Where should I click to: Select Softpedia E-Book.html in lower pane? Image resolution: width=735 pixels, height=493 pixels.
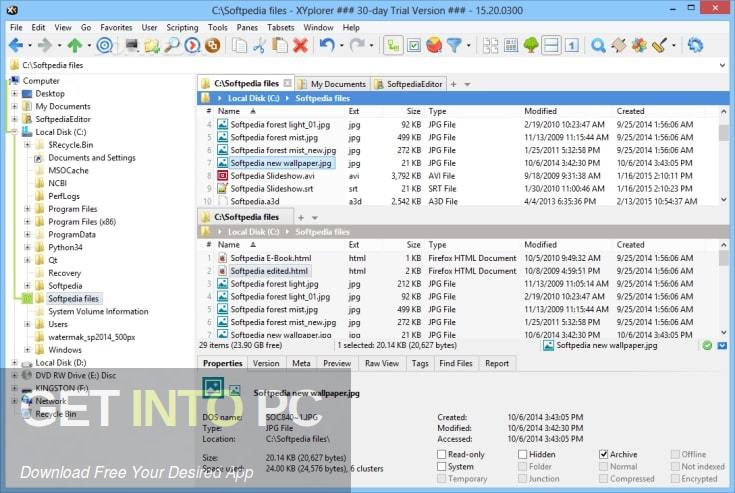(270, 258)
